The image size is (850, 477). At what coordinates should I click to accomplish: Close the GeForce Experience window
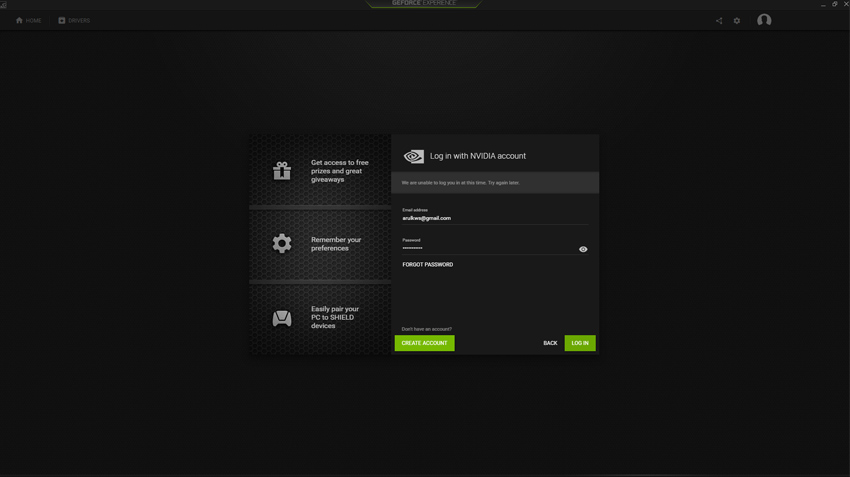pos(846,4)
